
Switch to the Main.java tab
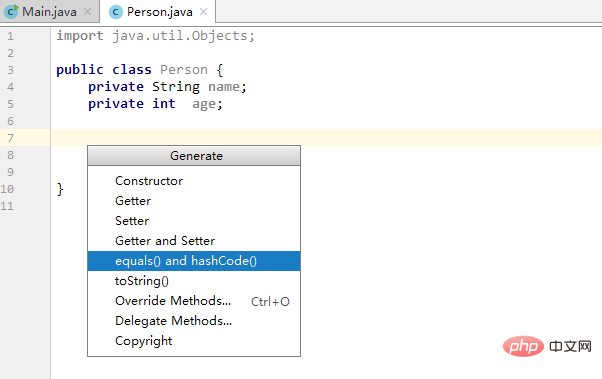[50, 12]
